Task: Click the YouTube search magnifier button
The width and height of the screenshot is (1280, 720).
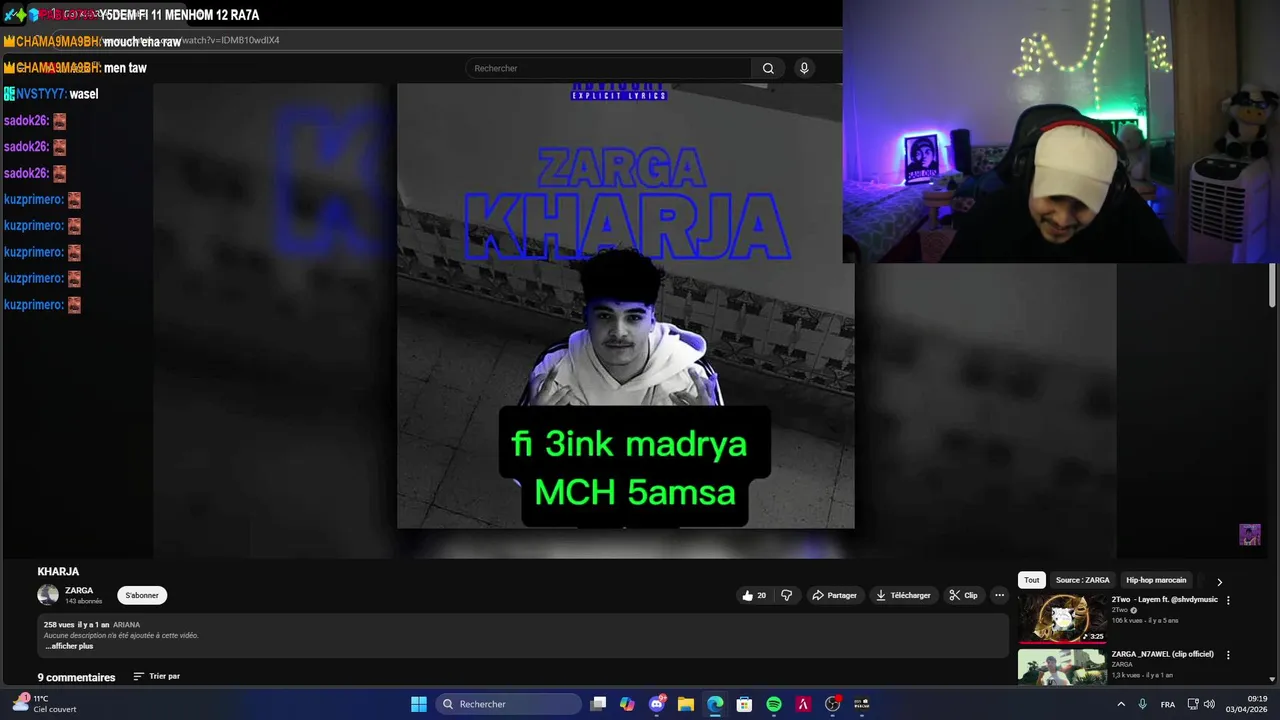Action: tap(768, 68)
